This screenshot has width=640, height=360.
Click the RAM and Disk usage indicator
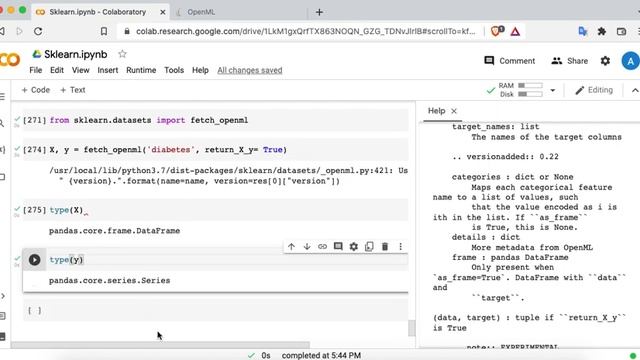coord(521,90)
